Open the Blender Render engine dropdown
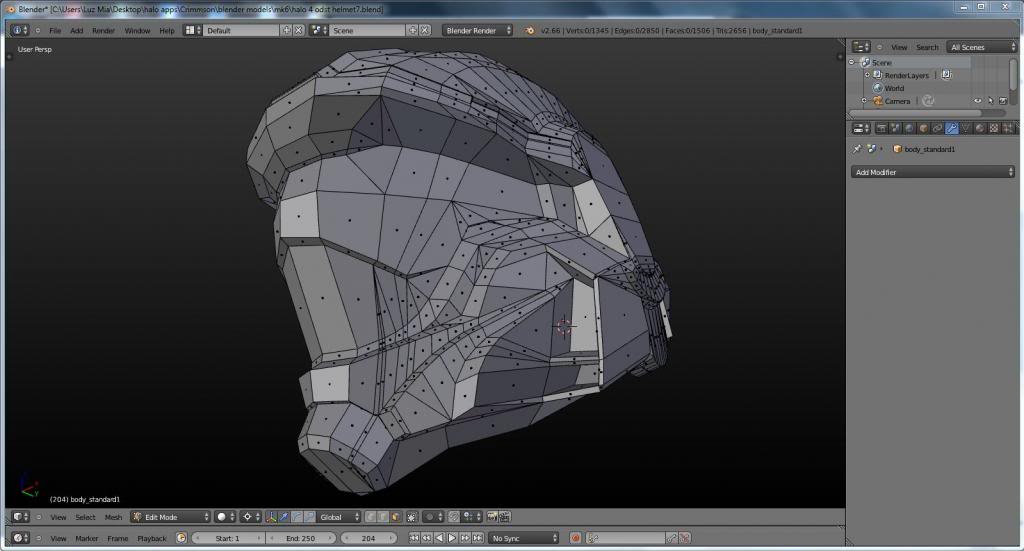Screen dimensions: 1024x551 point(477,30)
